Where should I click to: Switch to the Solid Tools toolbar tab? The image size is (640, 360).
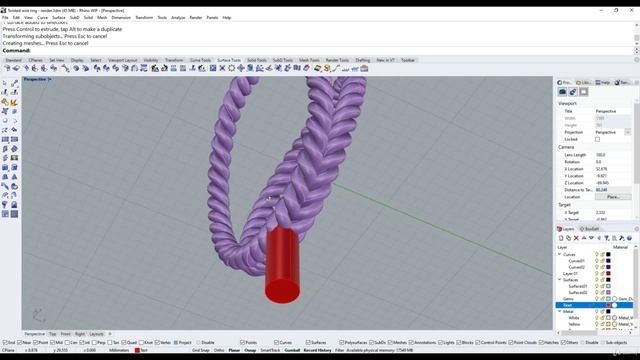tap(256, 60)
